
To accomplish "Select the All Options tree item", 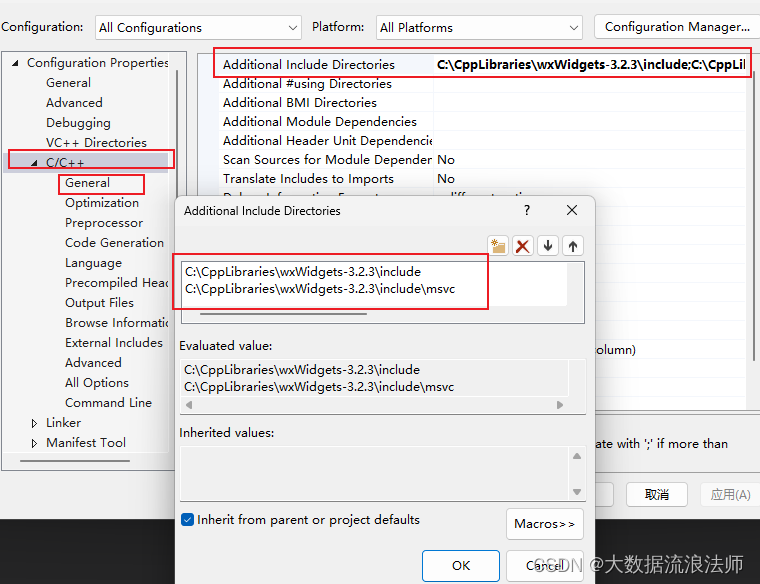I will [96, 383].
